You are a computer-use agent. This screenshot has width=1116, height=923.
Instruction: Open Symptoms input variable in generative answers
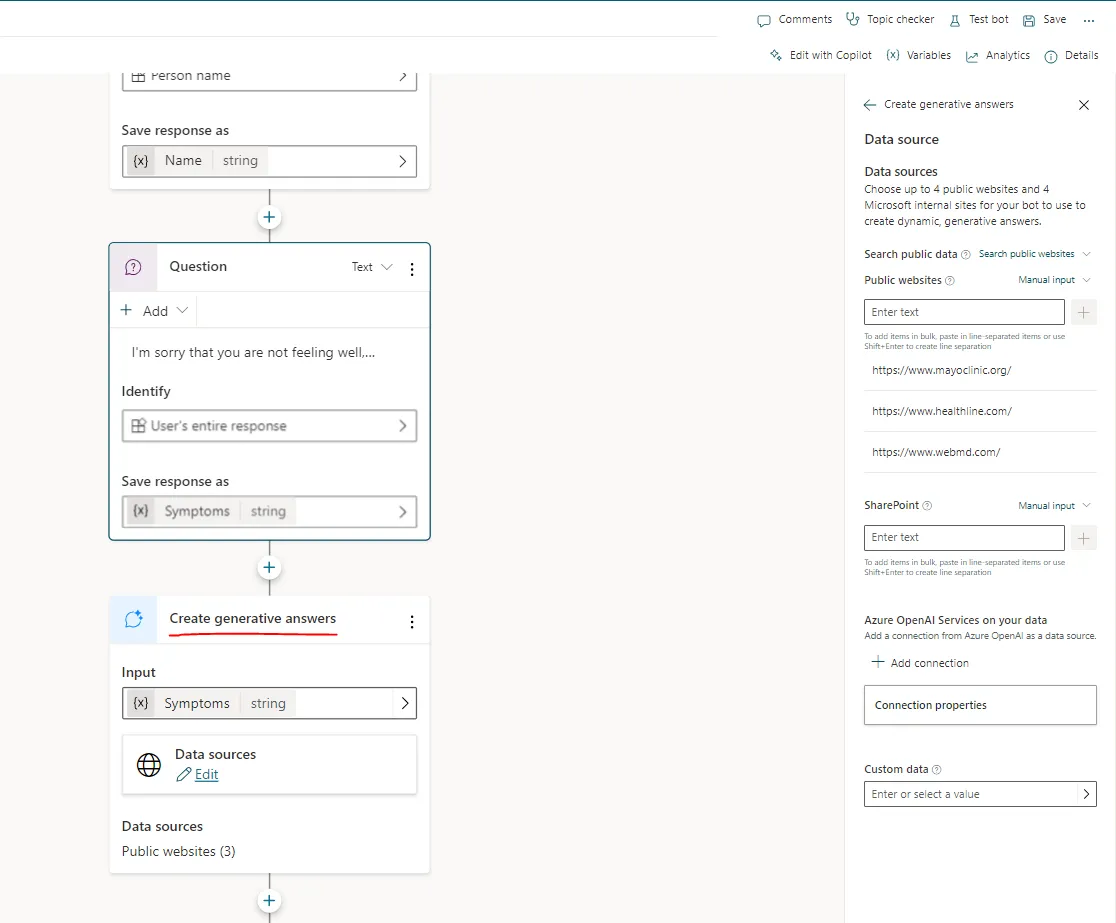point(269,703)
